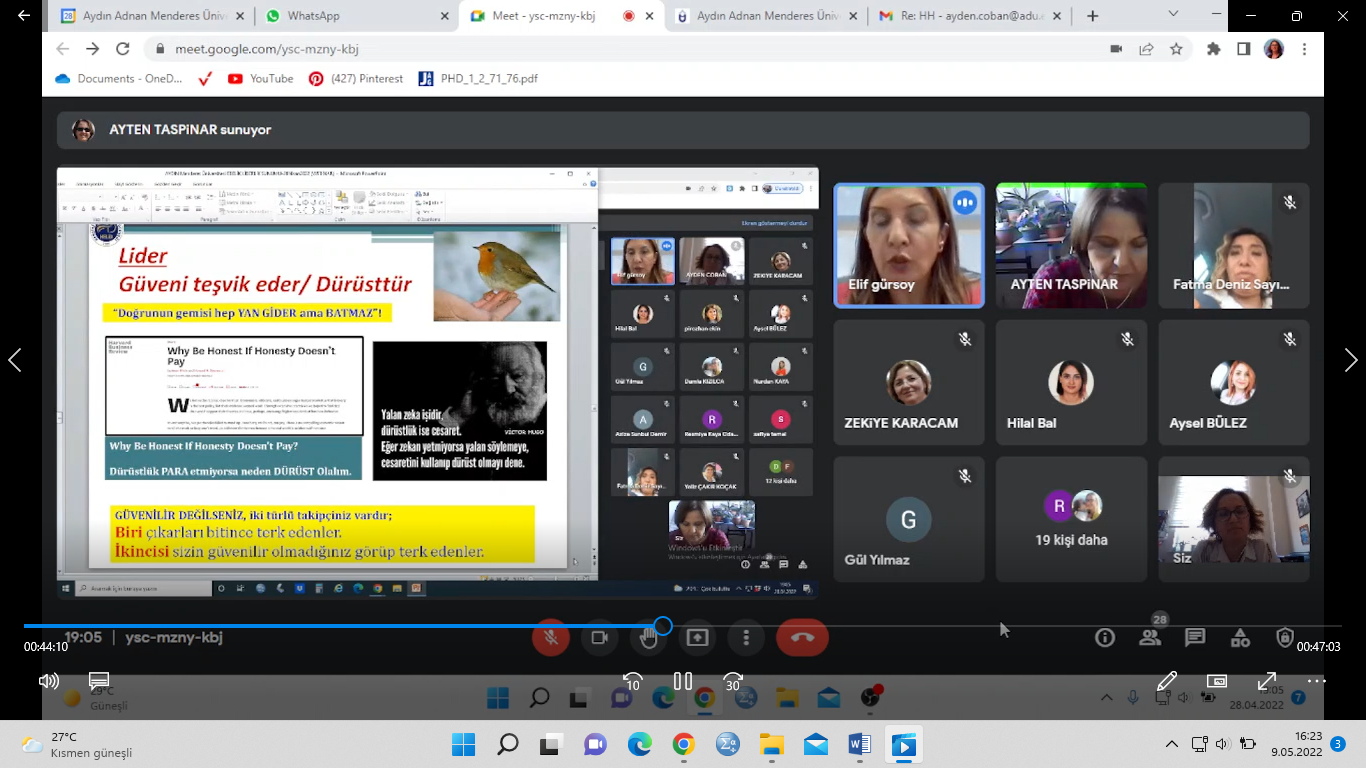Go back using the top-left arrow

coord(24,16)
